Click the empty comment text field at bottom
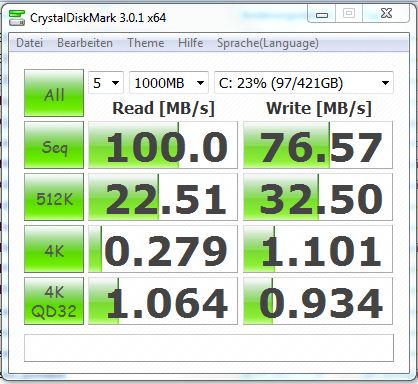 [209, 348]
